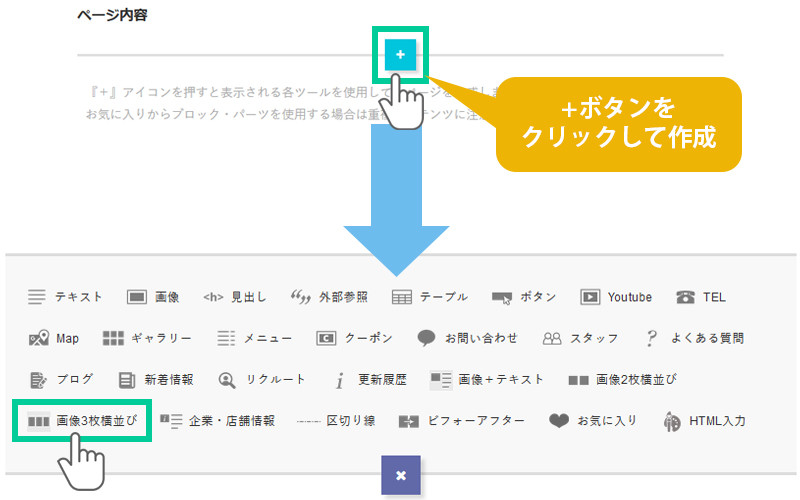This screenshot has width=800, height=500.
Task: Insert a Youtube video block
Action: coord(616,297)
